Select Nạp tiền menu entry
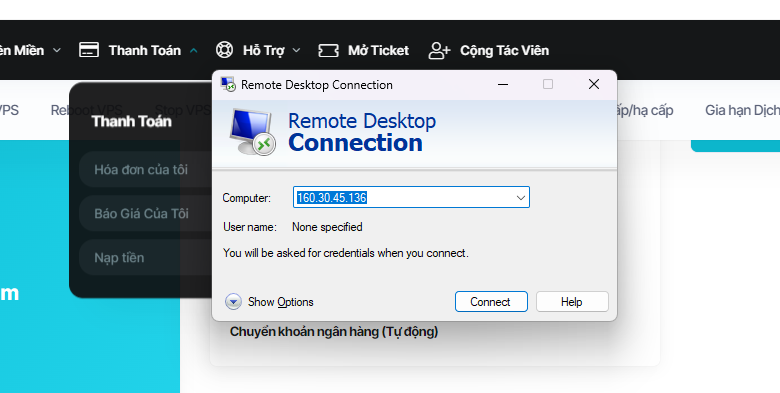This screenshot has height=393, width=780. pyautogui.click(x=146, y=258)
